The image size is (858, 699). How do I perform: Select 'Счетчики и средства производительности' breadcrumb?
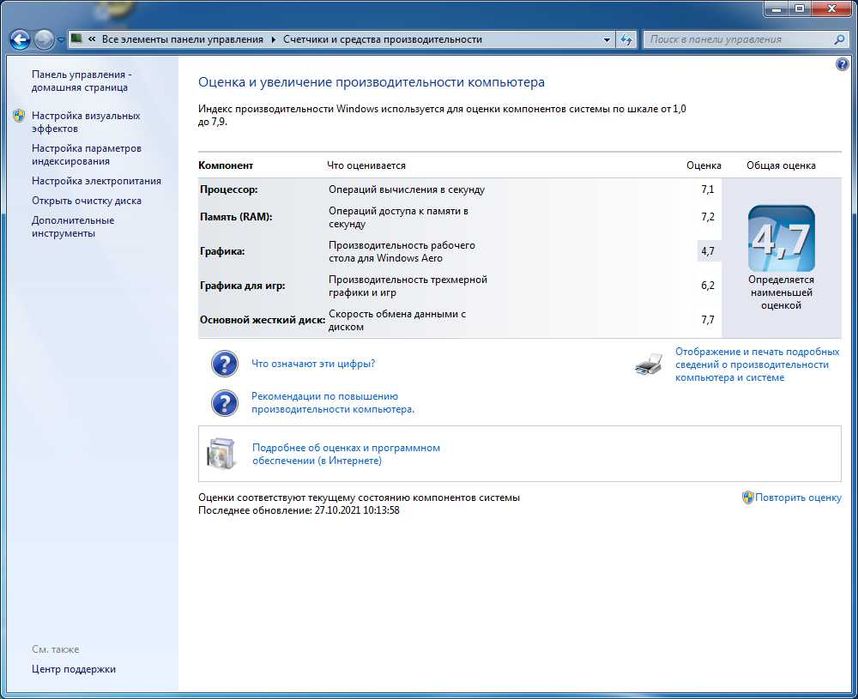pos(382,39)
